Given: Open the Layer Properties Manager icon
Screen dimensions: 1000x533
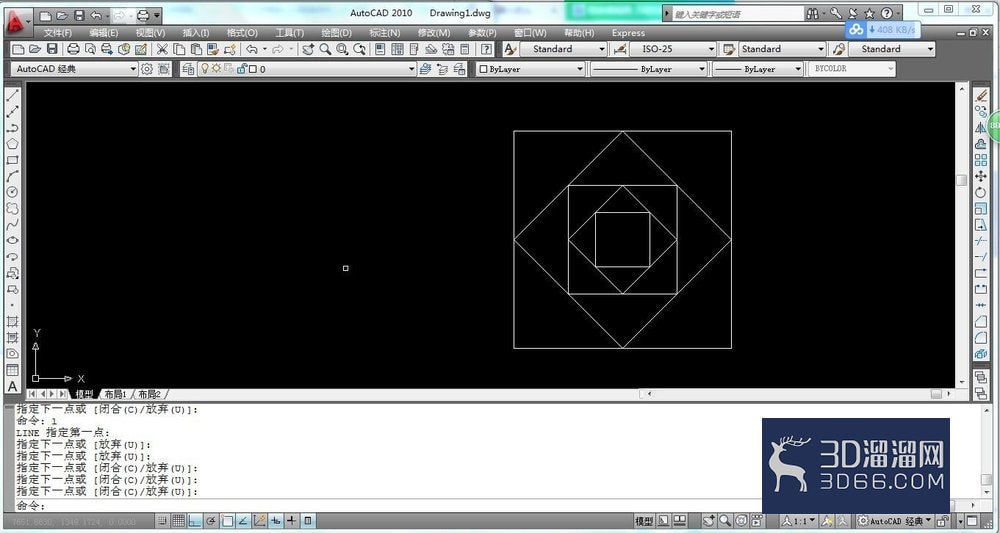Looking at the screenshot, I should [x=188, y=69].
